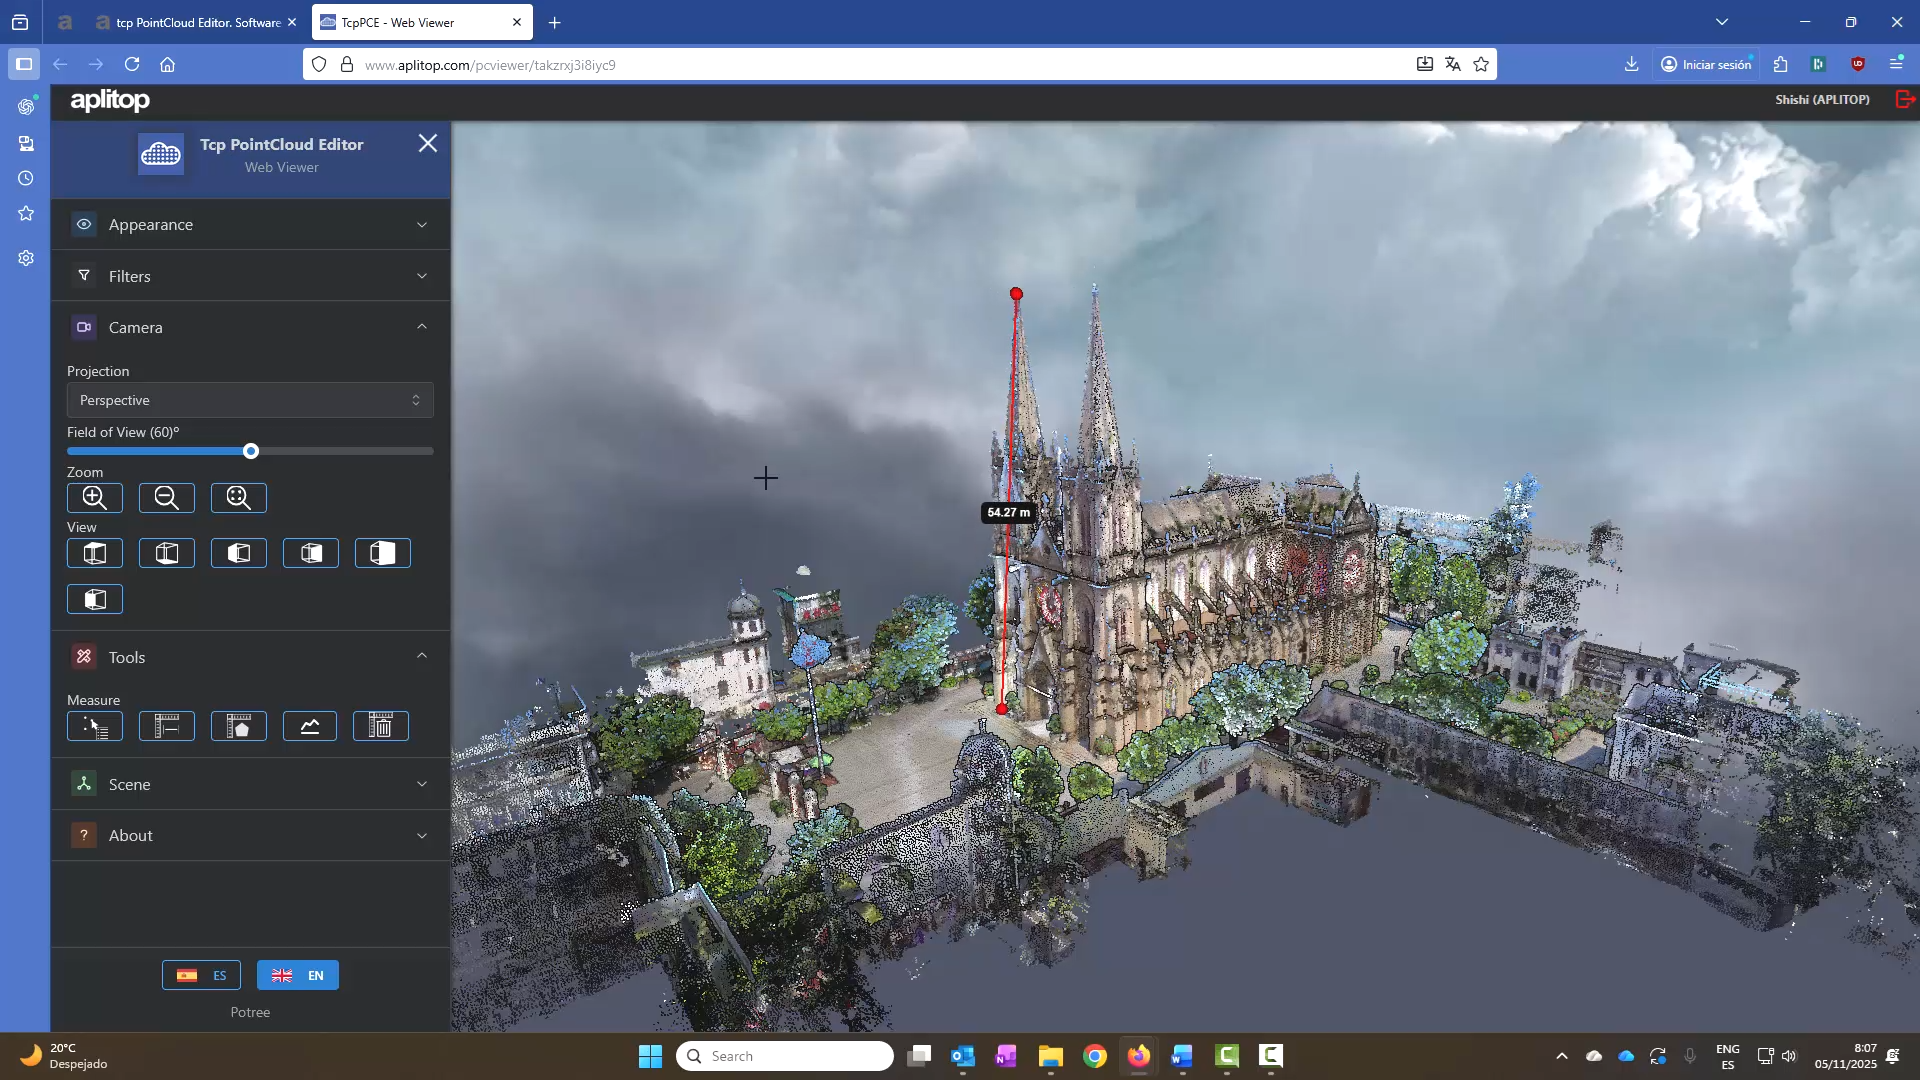Viewport: 1920px width, 1080px height.
Task: Zoom out of the point cloud
Action: coord(166,498)
